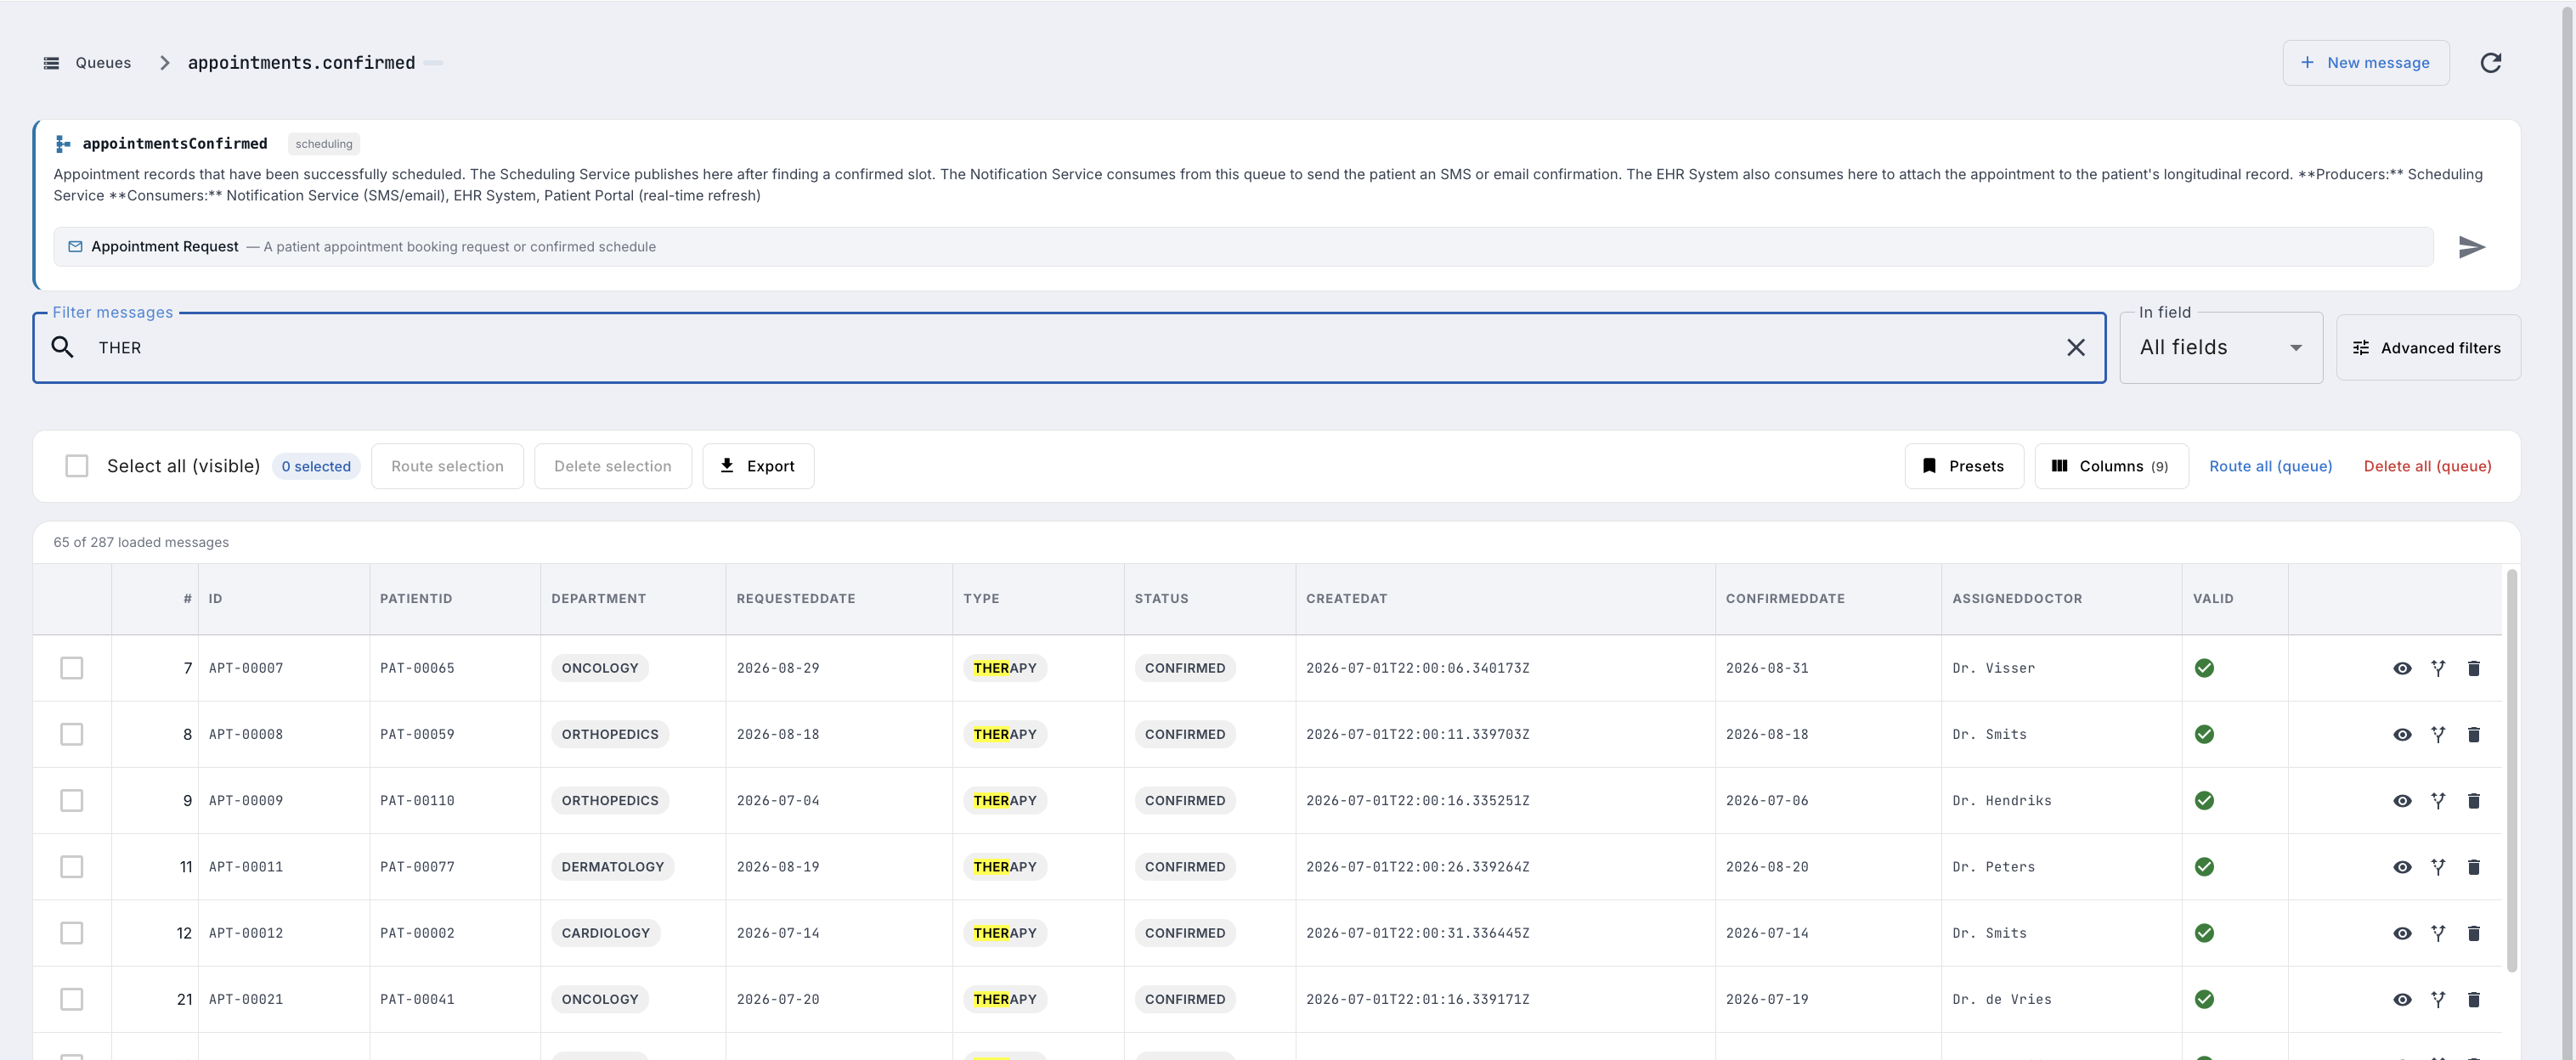Screen dimensions: 2576x1060
Task: Tick the checkbox for row APT-00009
Action: (x=72, y=800)
